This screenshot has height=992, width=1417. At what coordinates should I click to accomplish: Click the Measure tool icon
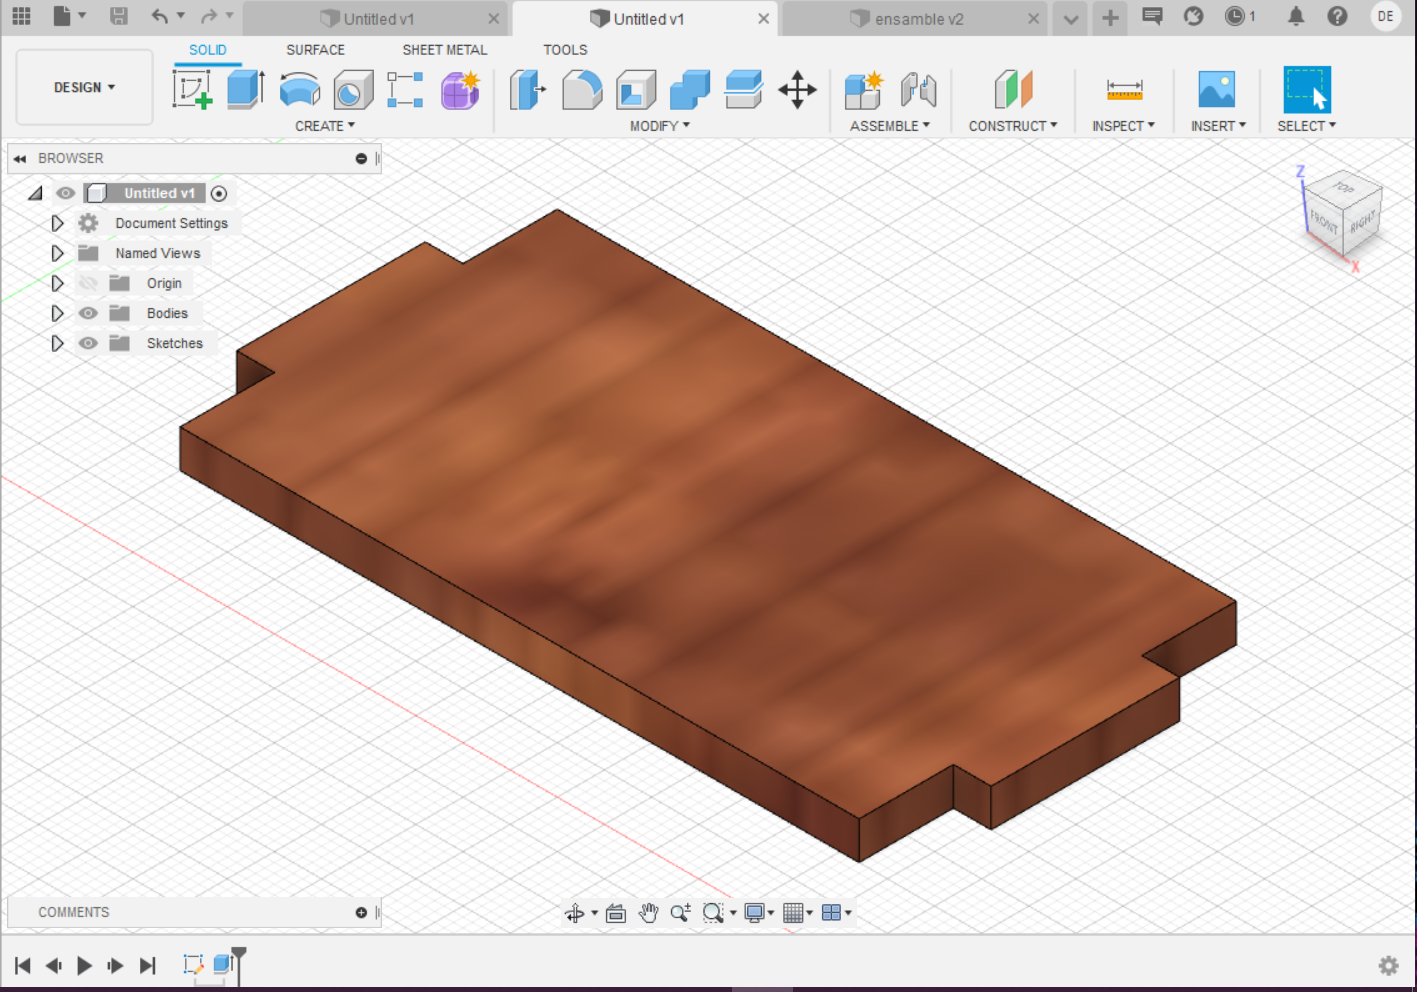(x=1124, y=90)
